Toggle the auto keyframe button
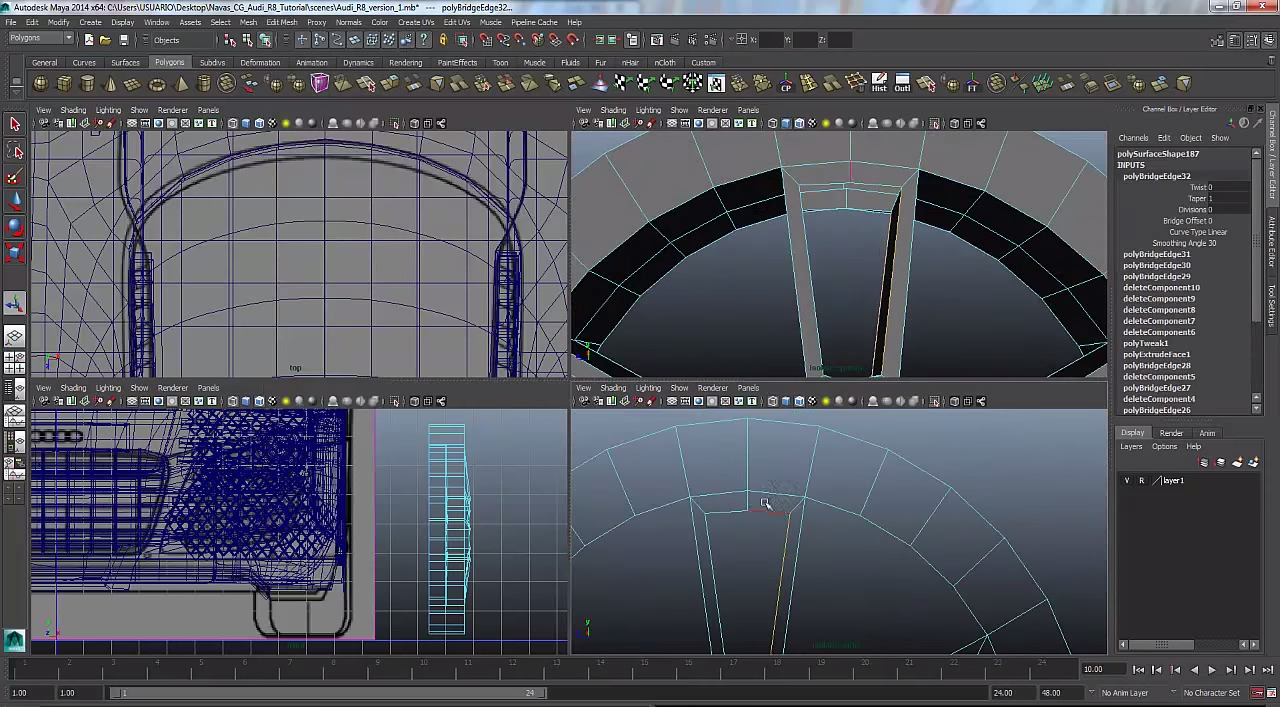The width and height of the screenshot is (1280, 707). pyautogui.click(x=1257, y=693)
